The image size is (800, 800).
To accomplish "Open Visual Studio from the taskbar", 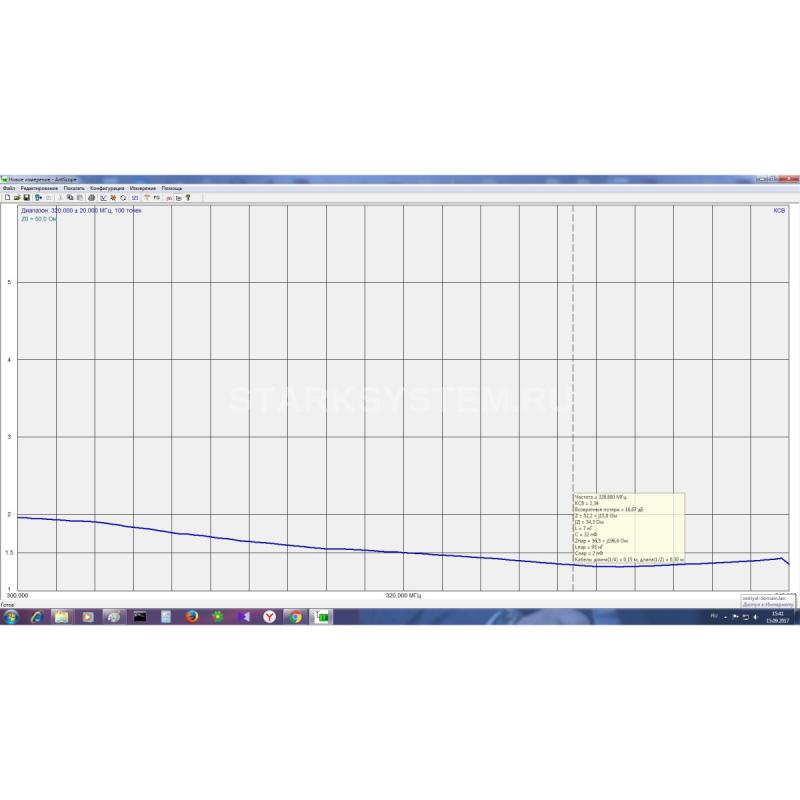I will coord(244,617).
